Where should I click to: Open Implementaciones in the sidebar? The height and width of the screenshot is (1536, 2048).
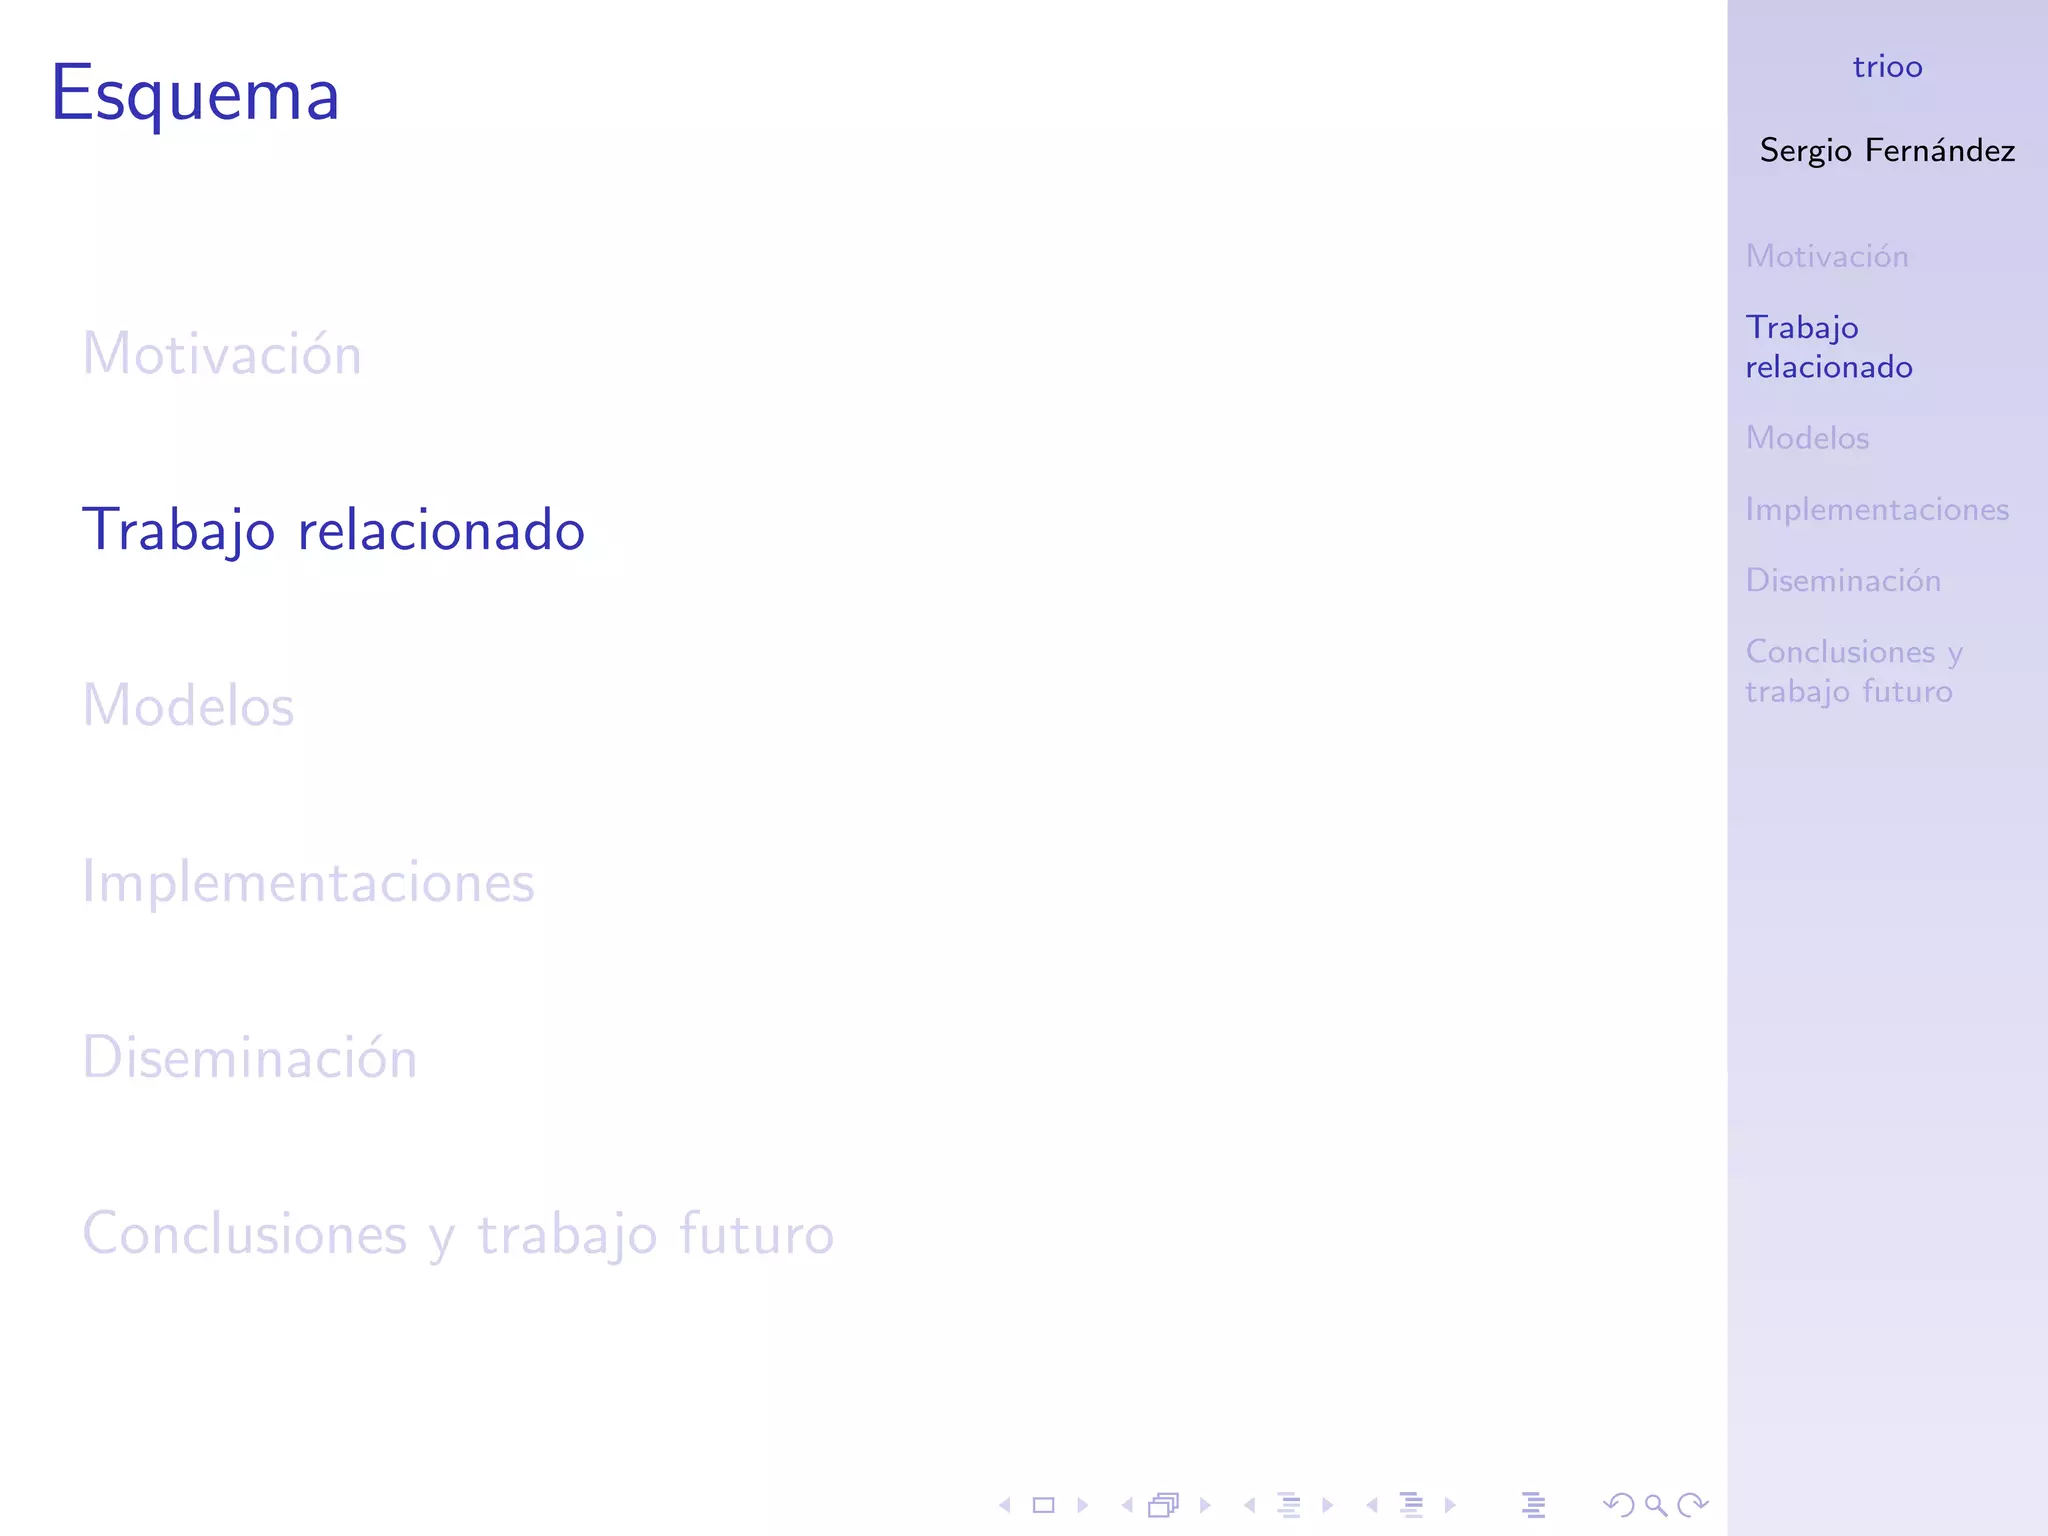1877,509
